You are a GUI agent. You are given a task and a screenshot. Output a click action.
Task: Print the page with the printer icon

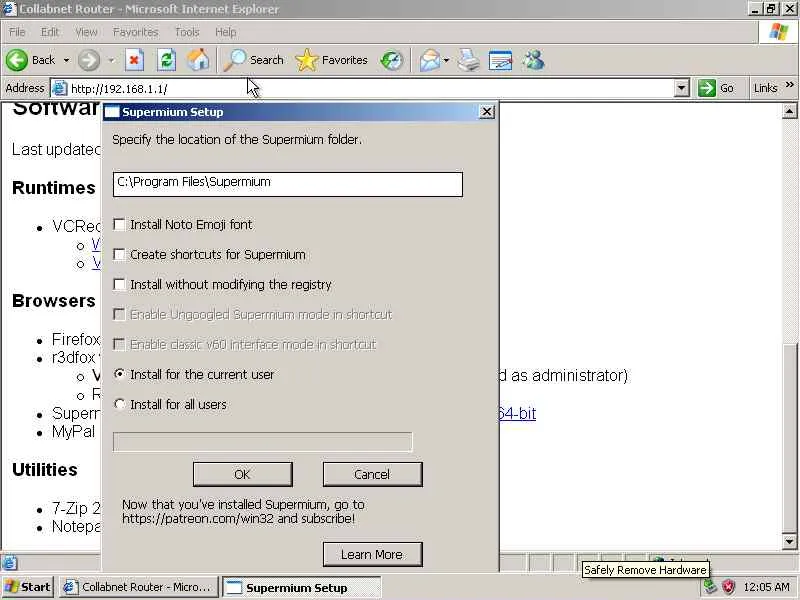[468, 60]
